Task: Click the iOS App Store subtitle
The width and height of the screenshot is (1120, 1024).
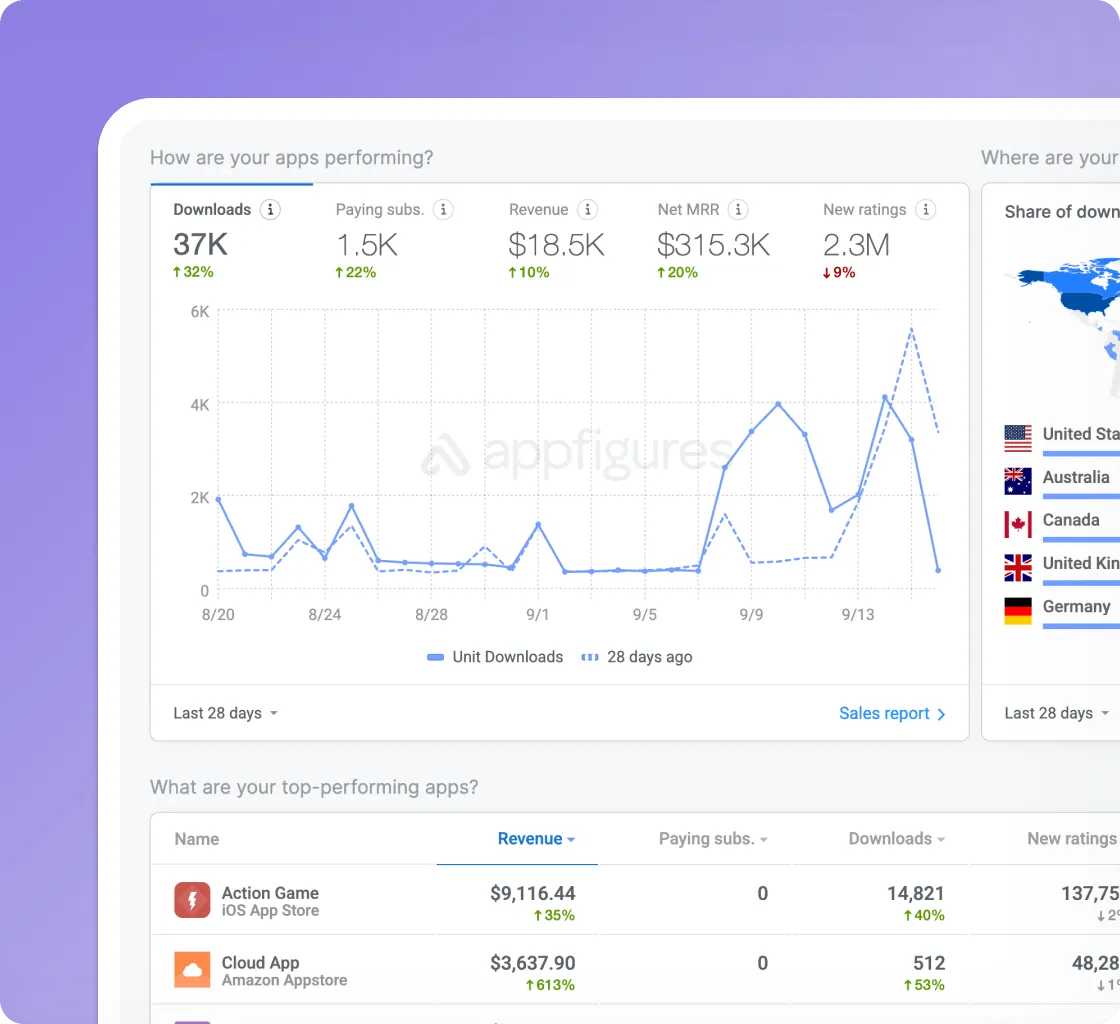Action: pos(270,910)
